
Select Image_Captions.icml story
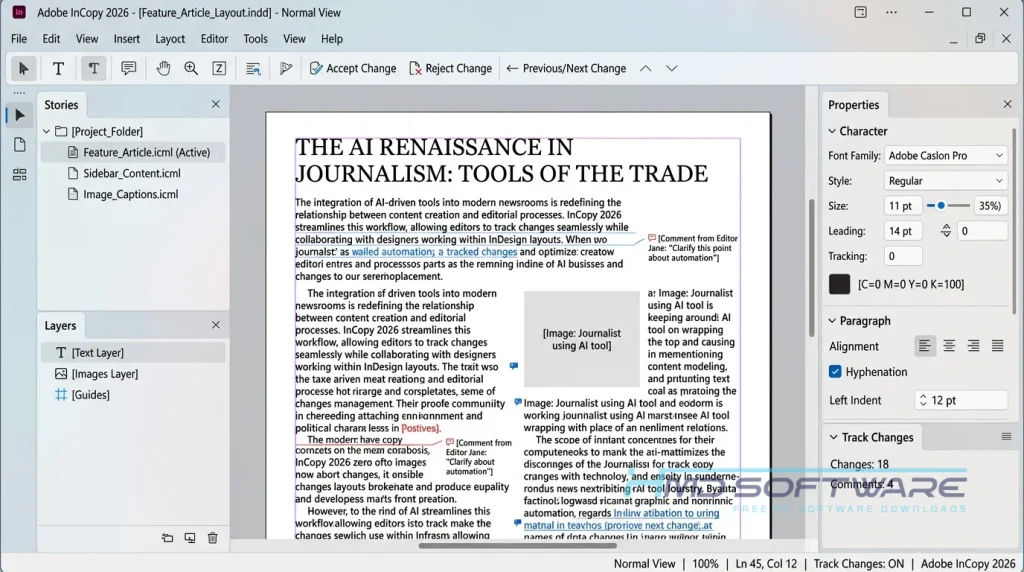click(x=133, y=194)
